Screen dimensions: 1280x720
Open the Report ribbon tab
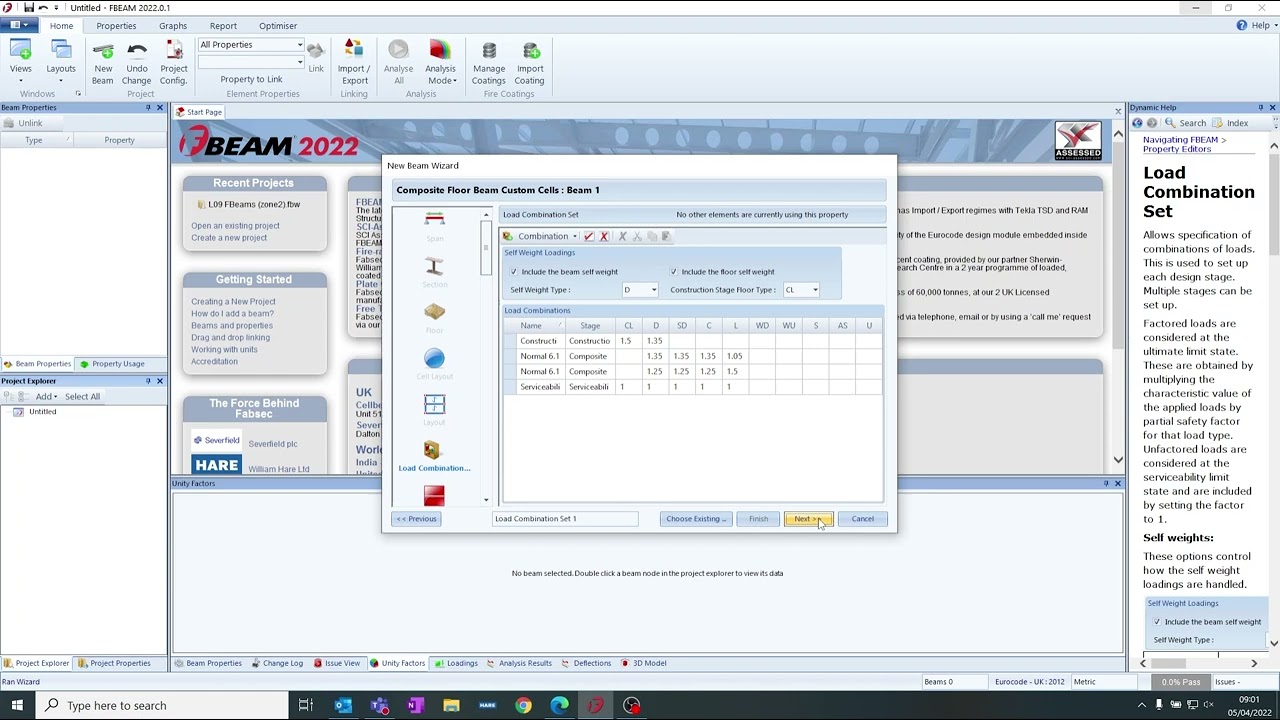click(223, 25)
